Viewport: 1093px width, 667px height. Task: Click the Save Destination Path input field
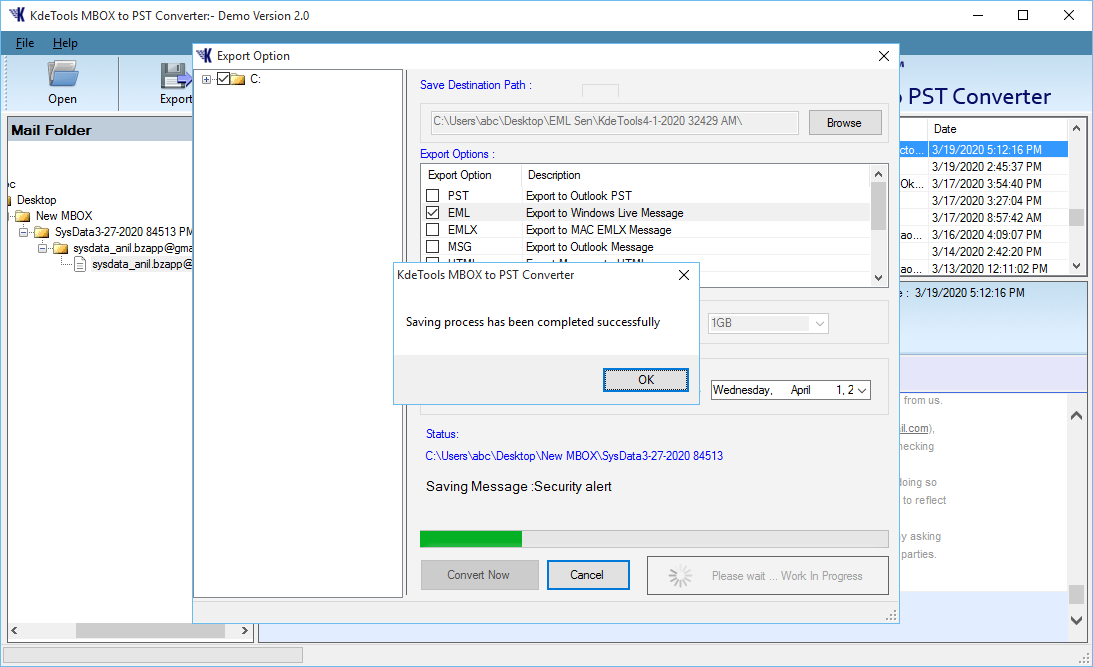(615, 122)
